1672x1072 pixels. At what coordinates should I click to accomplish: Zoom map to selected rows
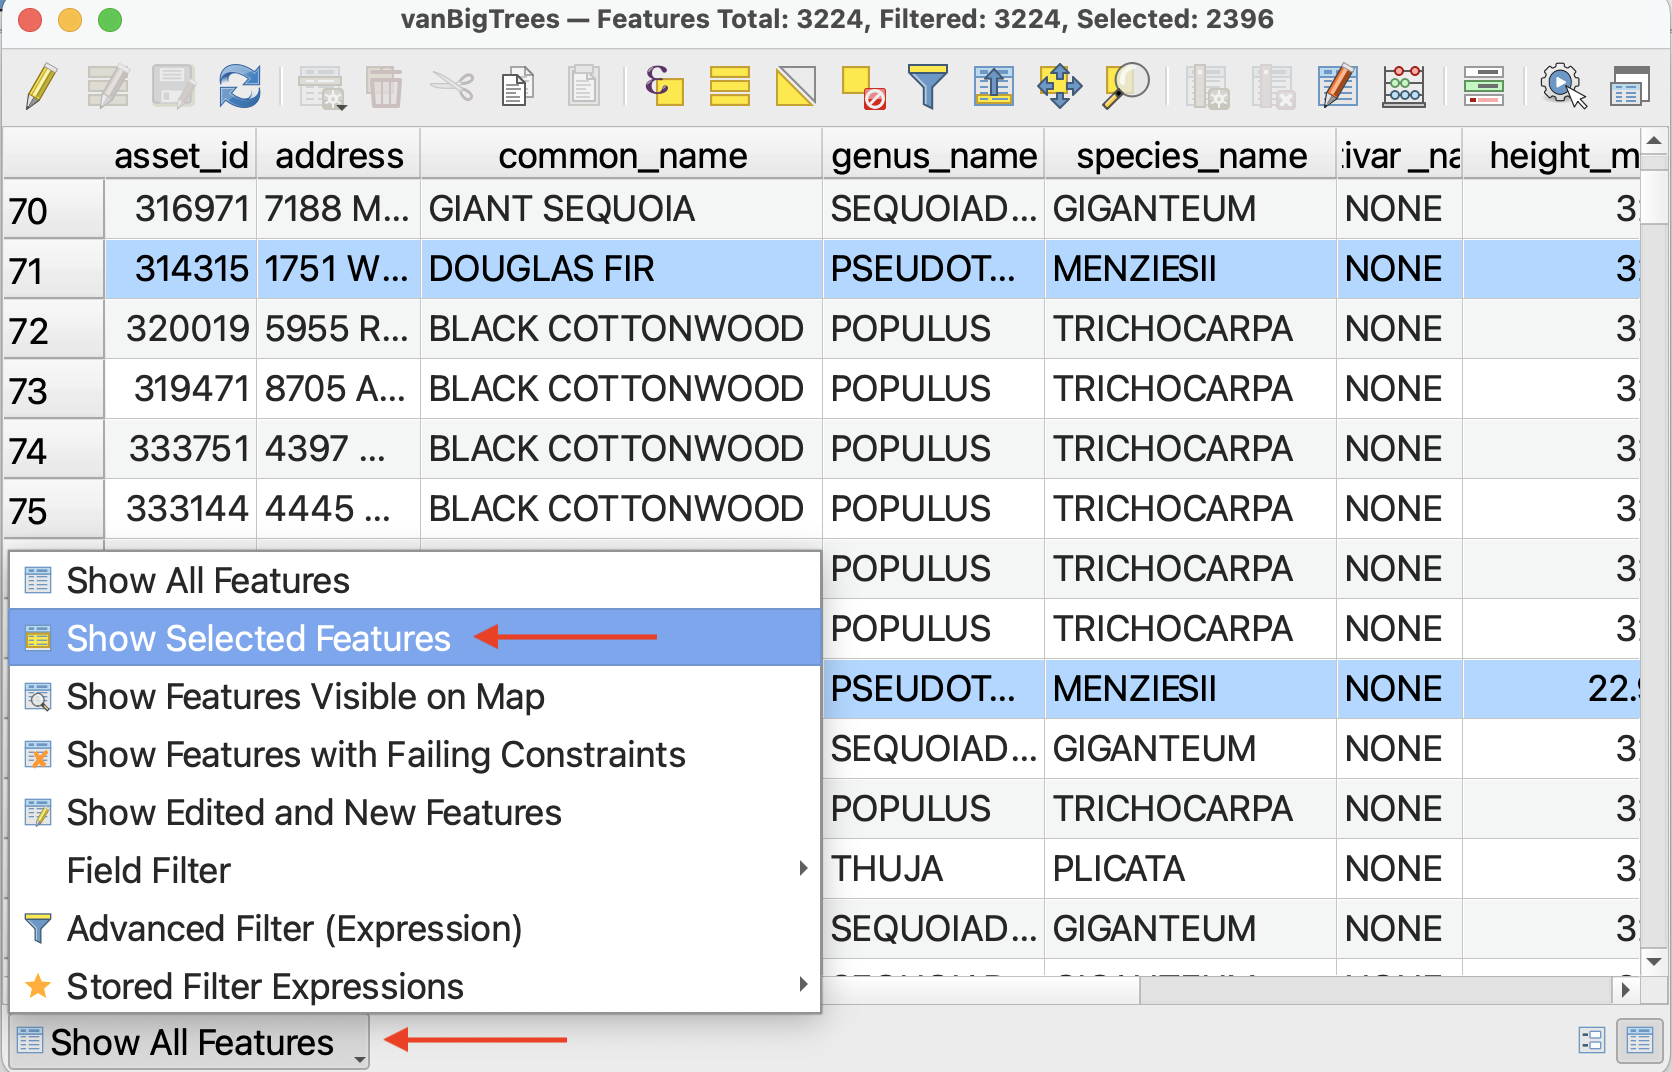1125,86
